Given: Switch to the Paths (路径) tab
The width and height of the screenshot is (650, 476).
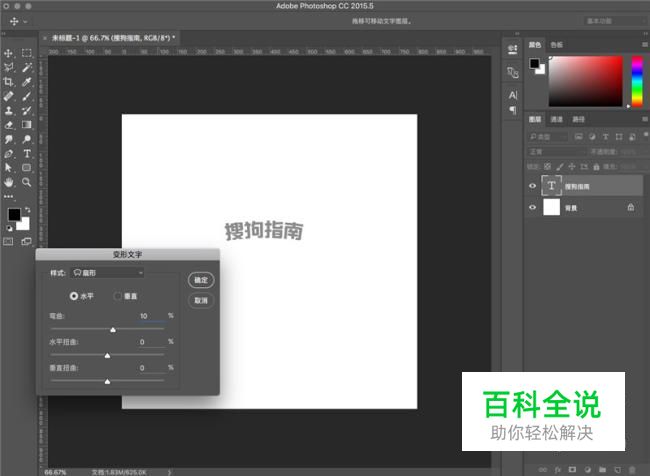Looking at the screenshot, I should coord(578,119).
